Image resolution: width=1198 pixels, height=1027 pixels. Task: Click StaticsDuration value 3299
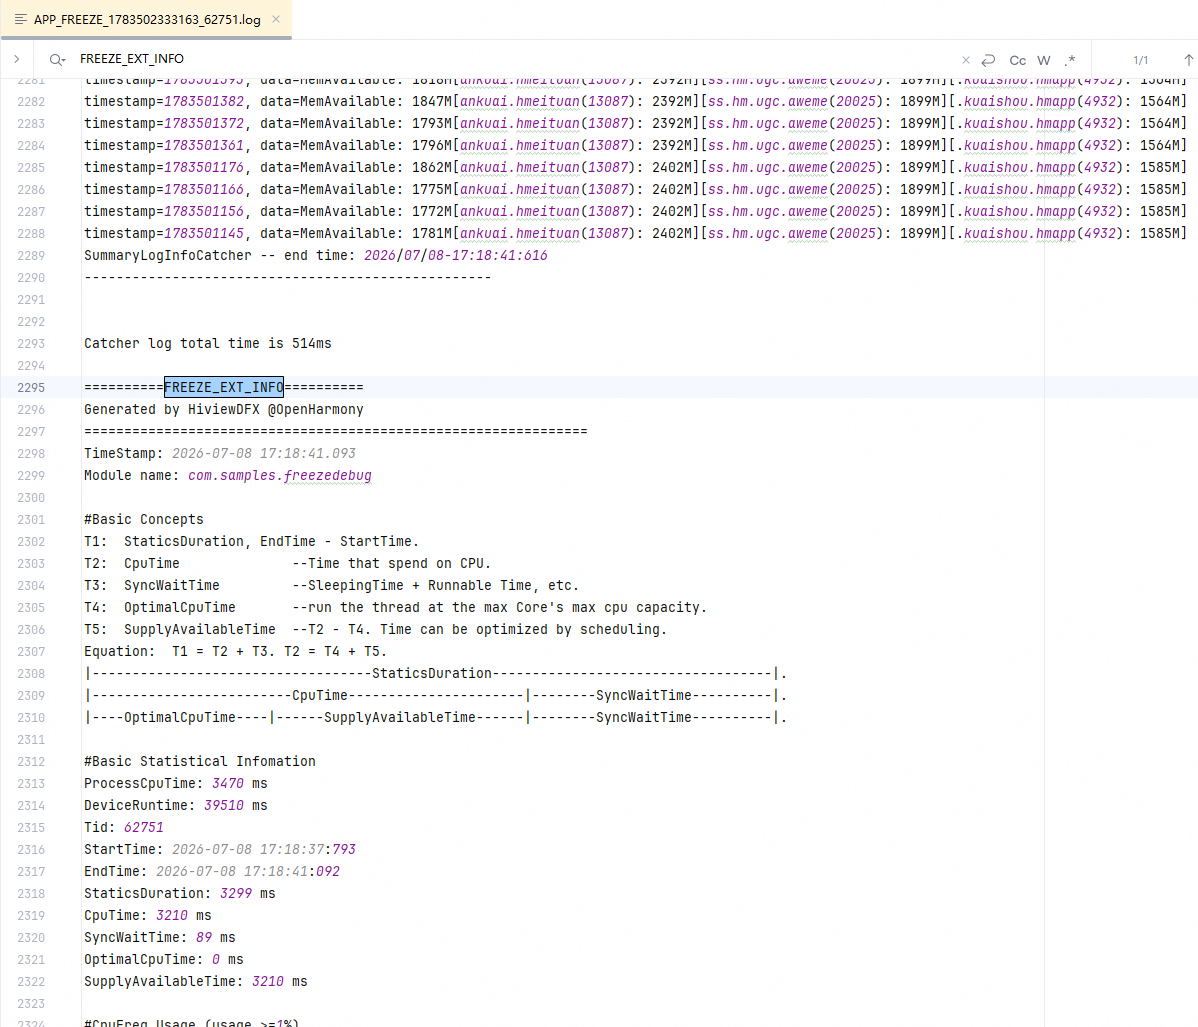tap(236, 894)
